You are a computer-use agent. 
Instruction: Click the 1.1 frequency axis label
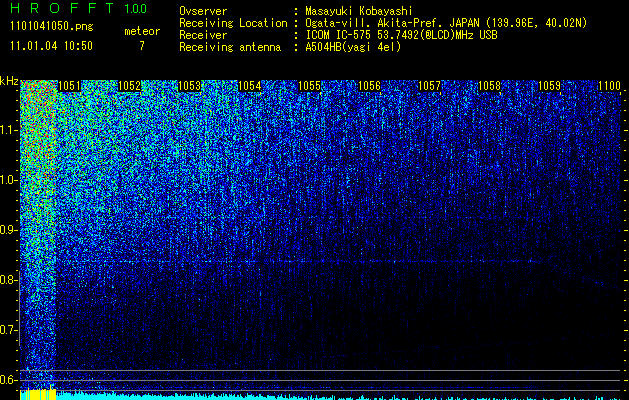(9, 130)
